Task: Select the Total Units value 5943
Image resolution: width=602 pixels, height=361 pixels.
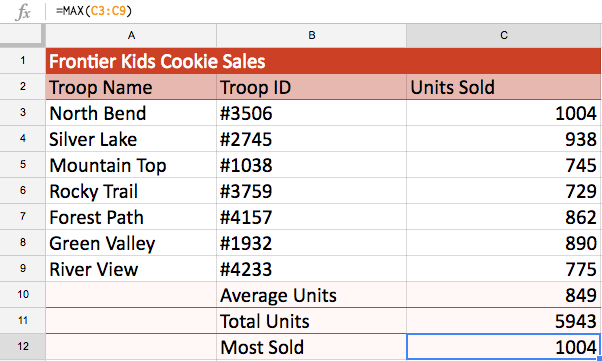Action: (x=504, y=321)
